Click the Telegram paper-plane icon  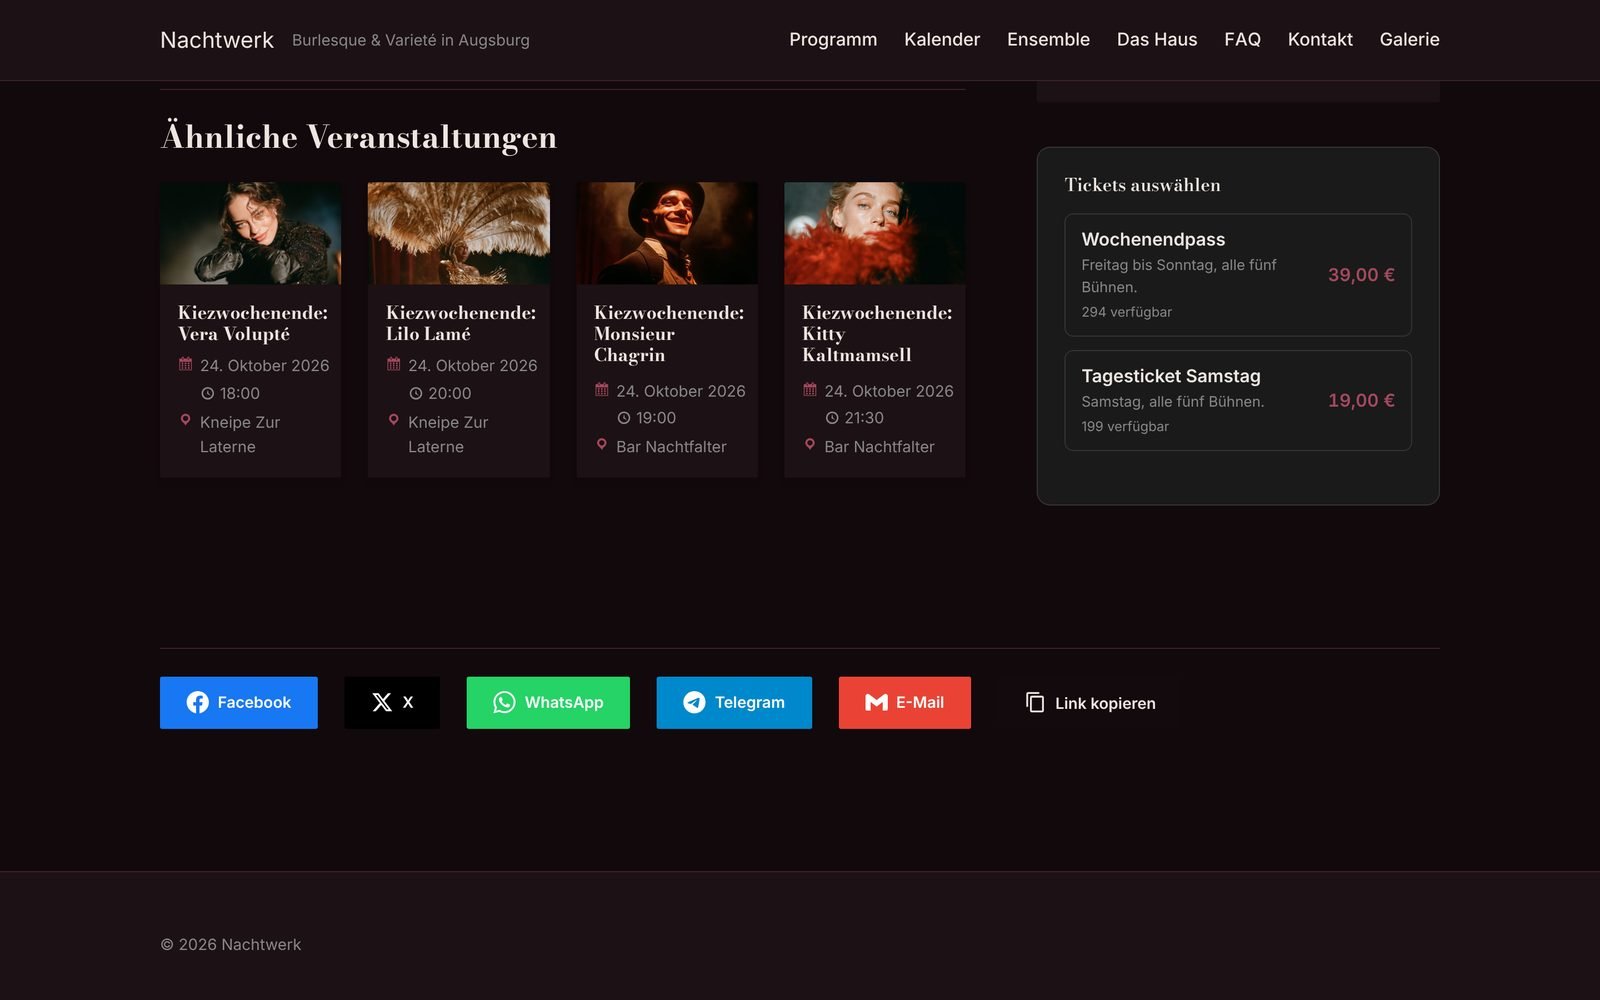(x=694, y=703)
